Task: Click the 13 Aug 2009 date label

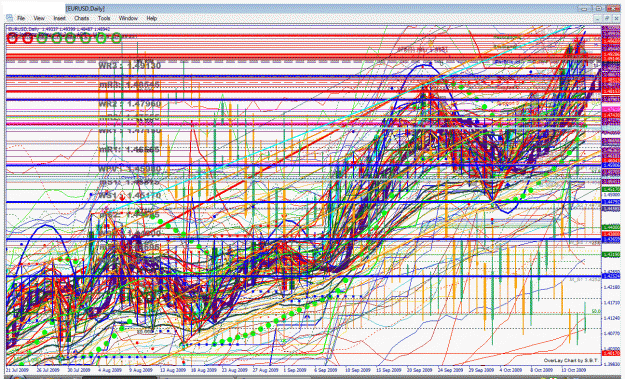Action: point(173,370)
